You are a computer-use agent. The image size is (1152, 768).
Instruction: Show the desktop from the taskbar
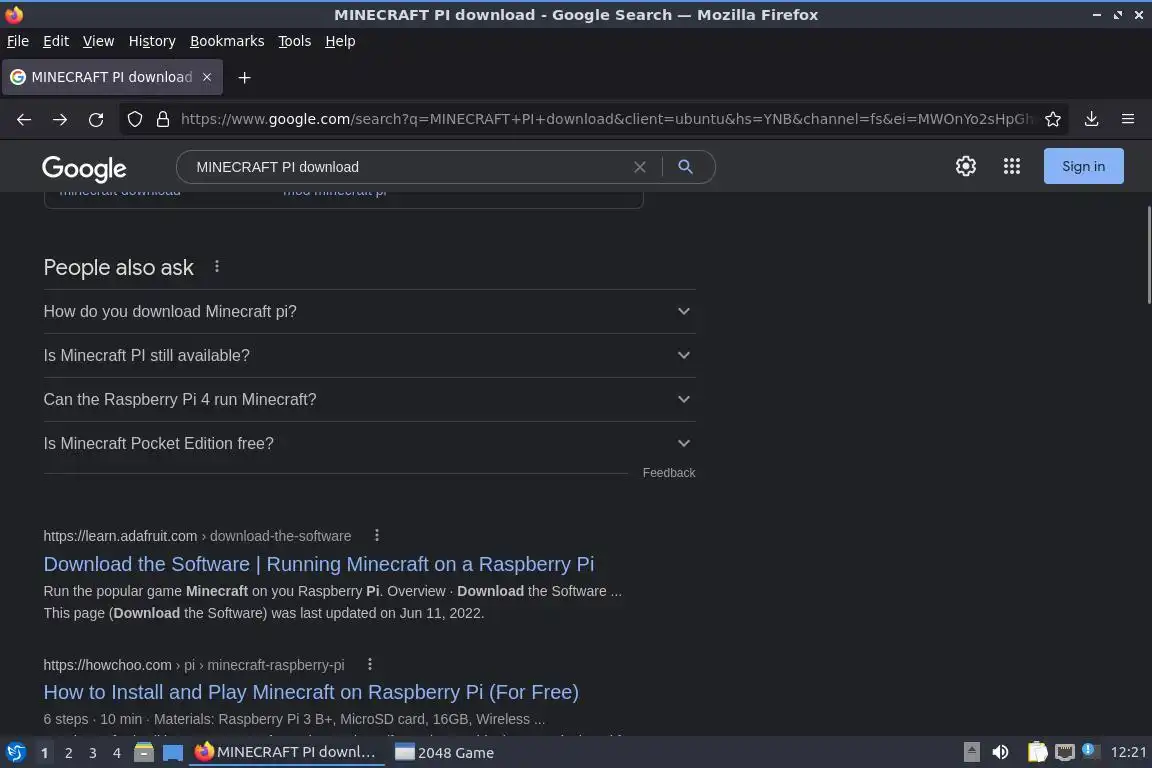click(173, 753)
